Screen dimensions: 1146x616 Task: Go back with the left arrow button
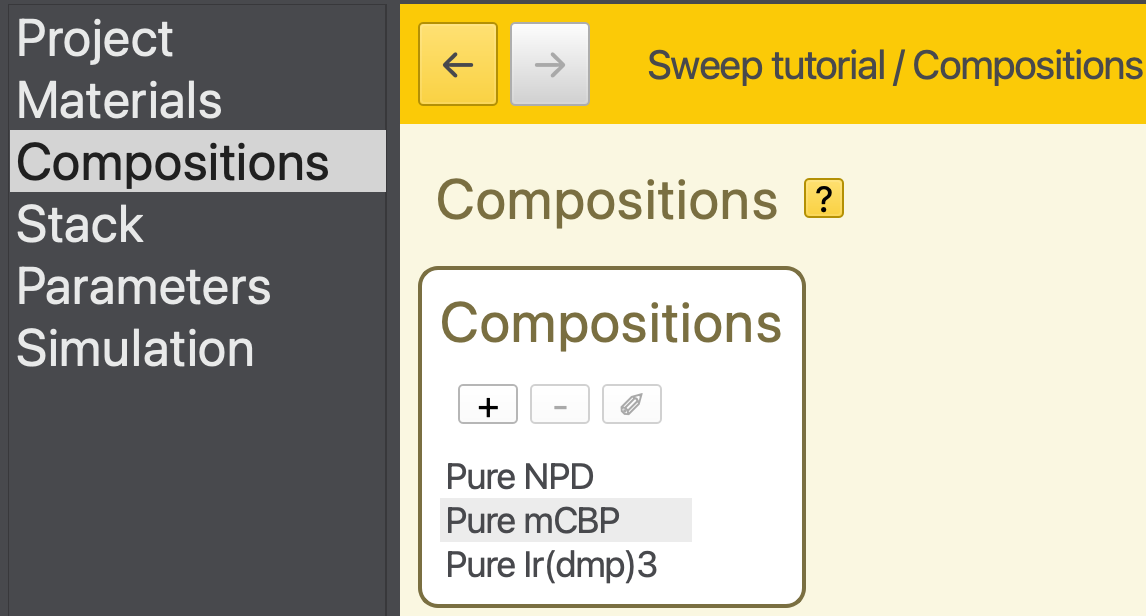(458, 65)
